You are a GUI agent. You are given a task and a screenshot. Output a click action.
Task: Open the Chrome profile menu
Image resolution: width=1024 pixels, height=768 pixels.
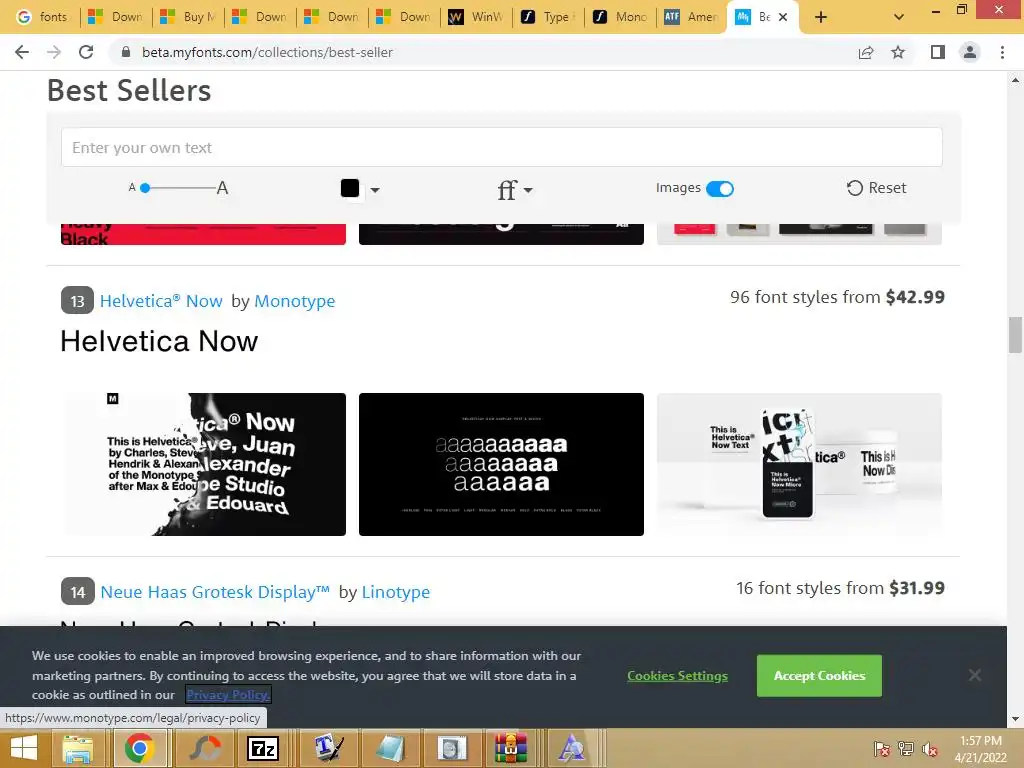point(970,52)
